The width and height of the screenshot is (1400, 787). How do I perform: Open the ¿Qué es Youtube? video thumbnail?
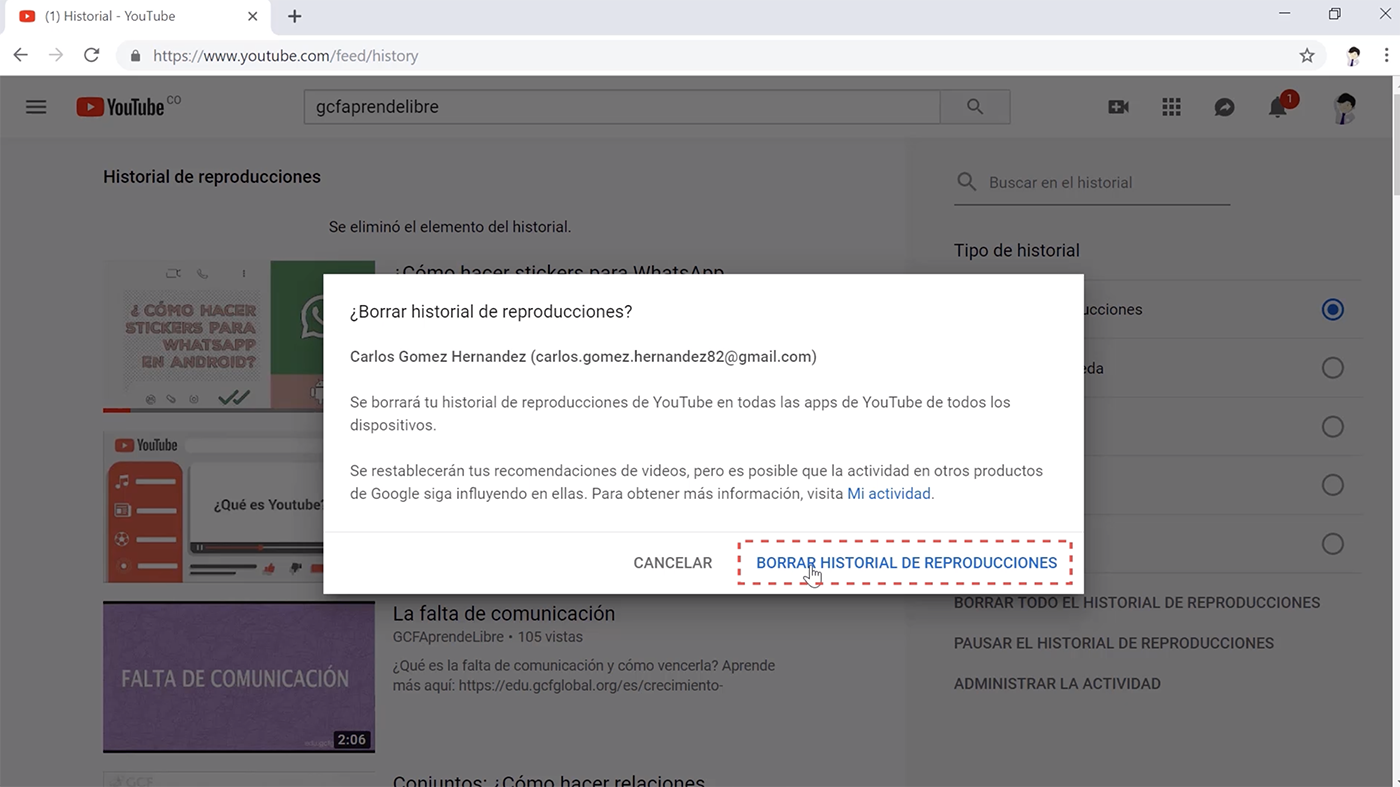click(213, 507)
